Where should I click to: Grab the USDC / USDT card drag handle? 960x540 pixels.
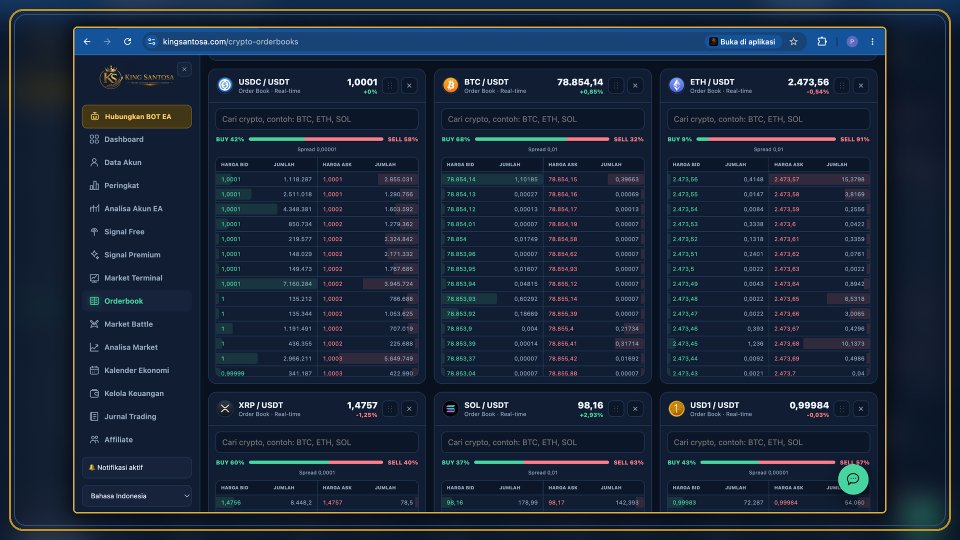pyautogui.click(x=390, y=86)
